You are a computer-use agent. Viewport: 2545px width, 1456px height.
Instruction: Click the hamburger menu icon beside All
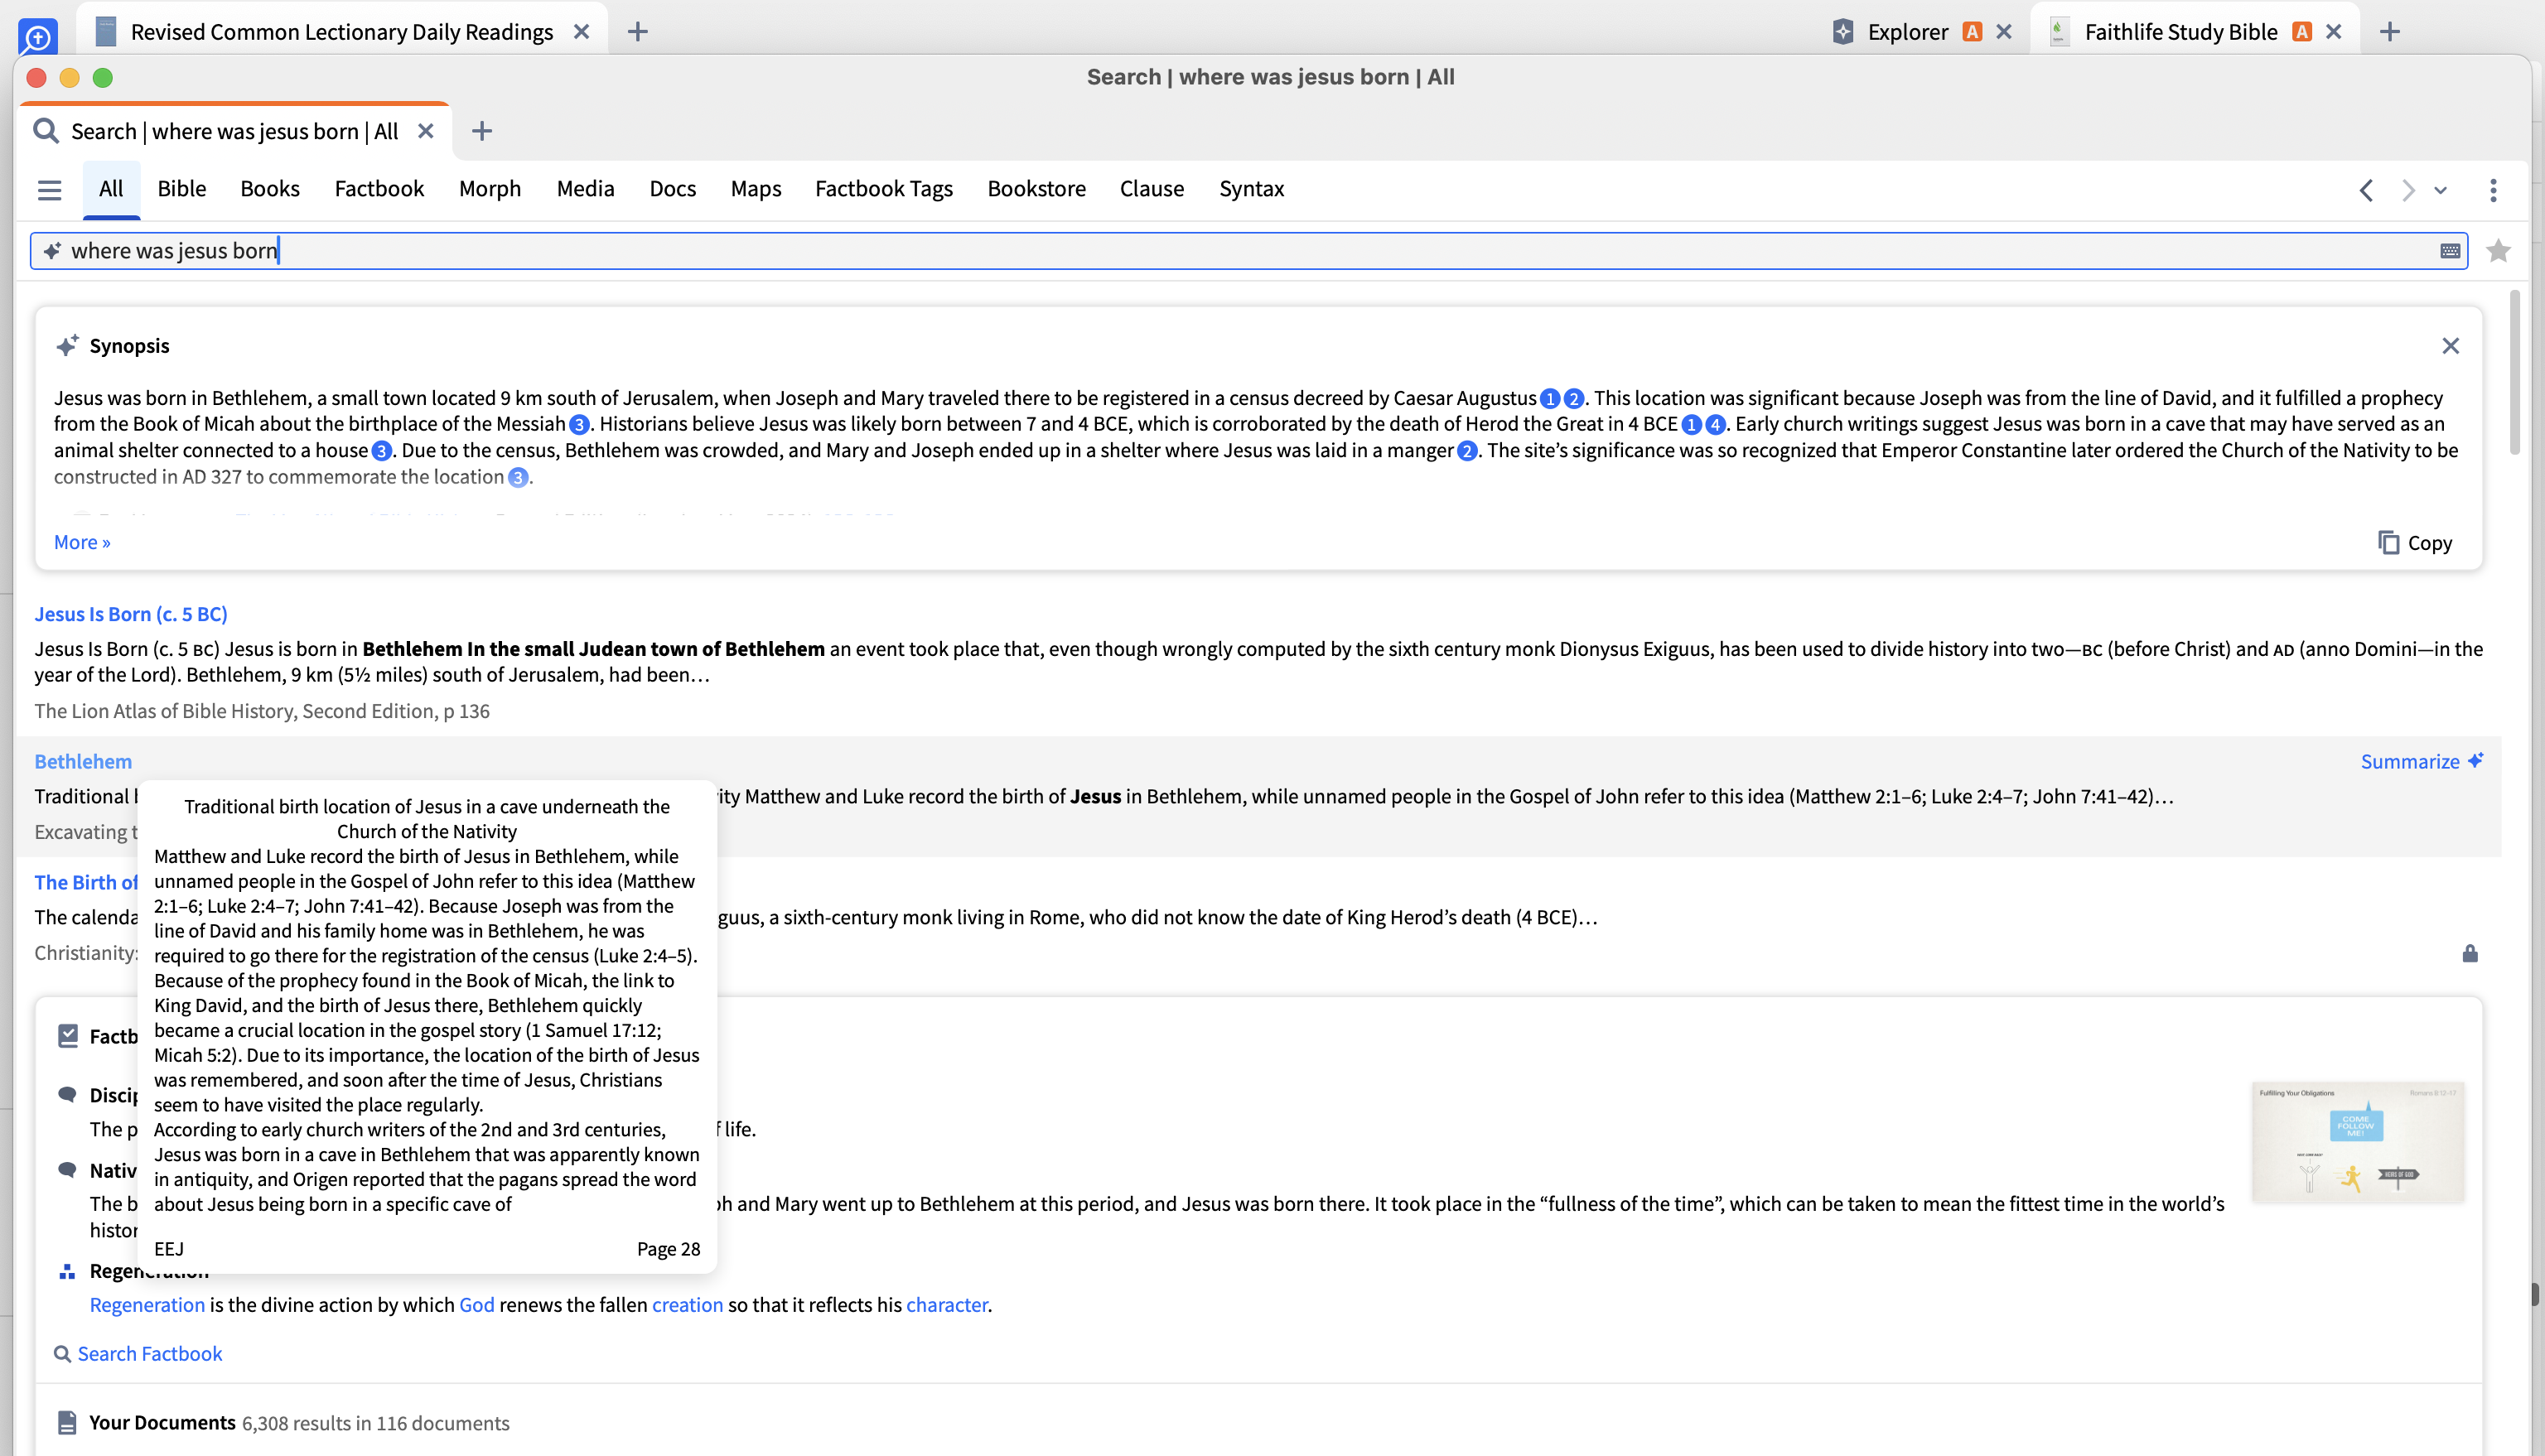point(49,189)
